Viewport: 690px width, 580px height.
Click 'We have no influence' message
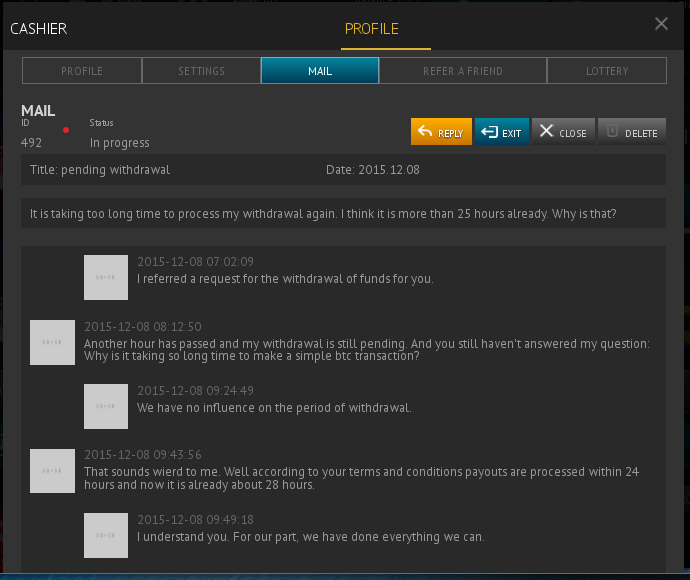pyautogui.click(x=274, y=408)
